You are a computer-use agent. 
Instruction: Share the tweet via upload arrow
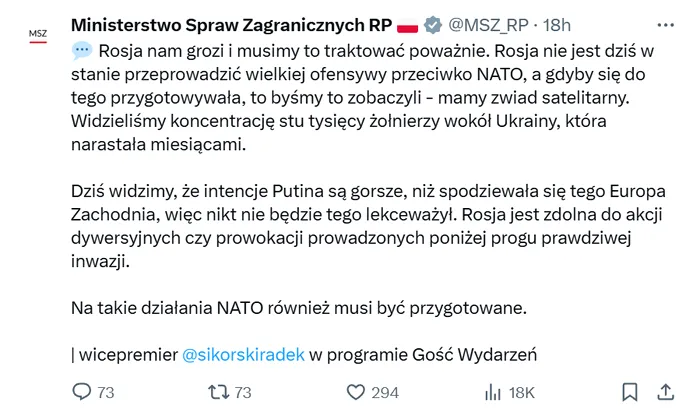point(665,392)
